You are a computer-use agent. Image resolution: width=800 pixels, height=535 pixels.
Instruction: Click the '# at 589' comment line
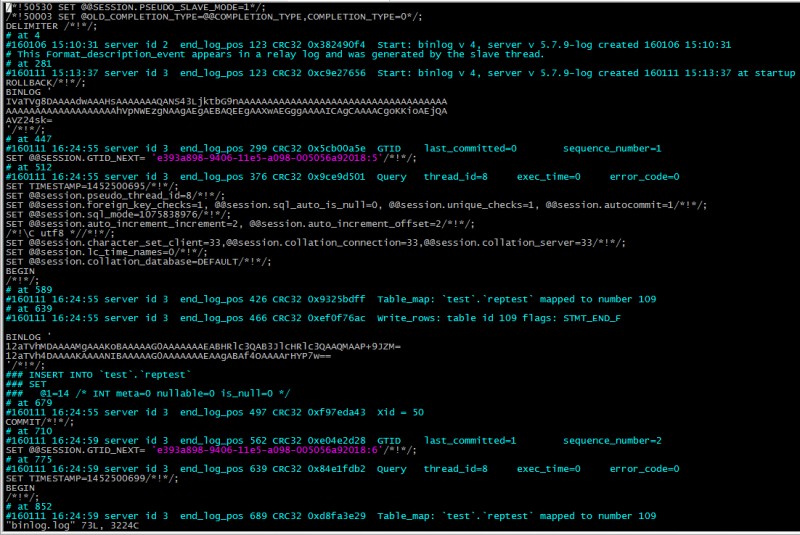[x=29, y=290]
